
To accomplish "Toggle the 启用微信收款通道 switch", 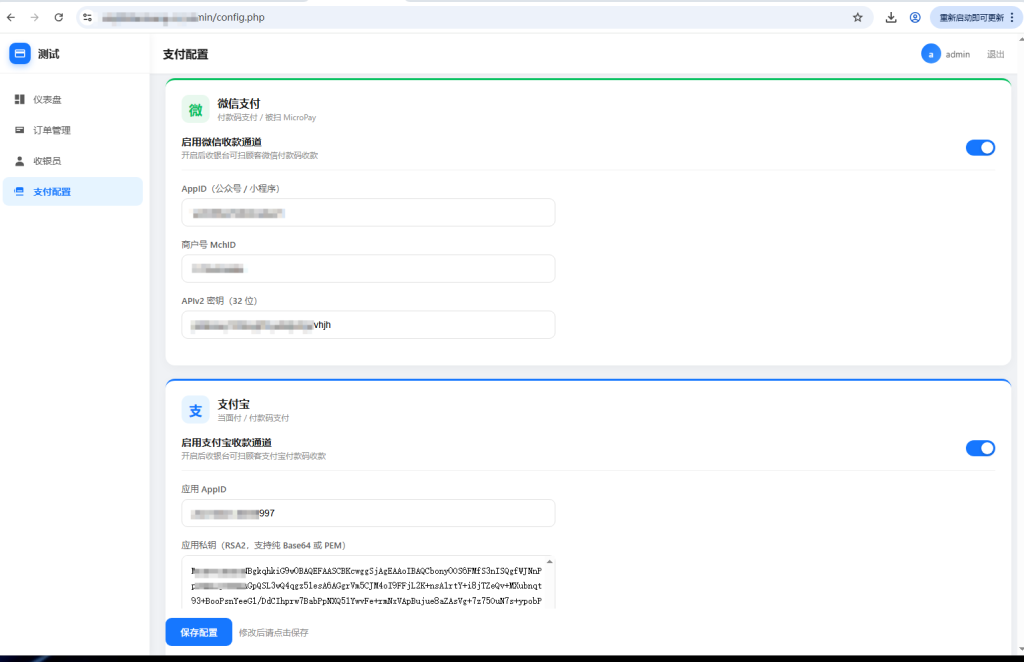I will point(980,148).
